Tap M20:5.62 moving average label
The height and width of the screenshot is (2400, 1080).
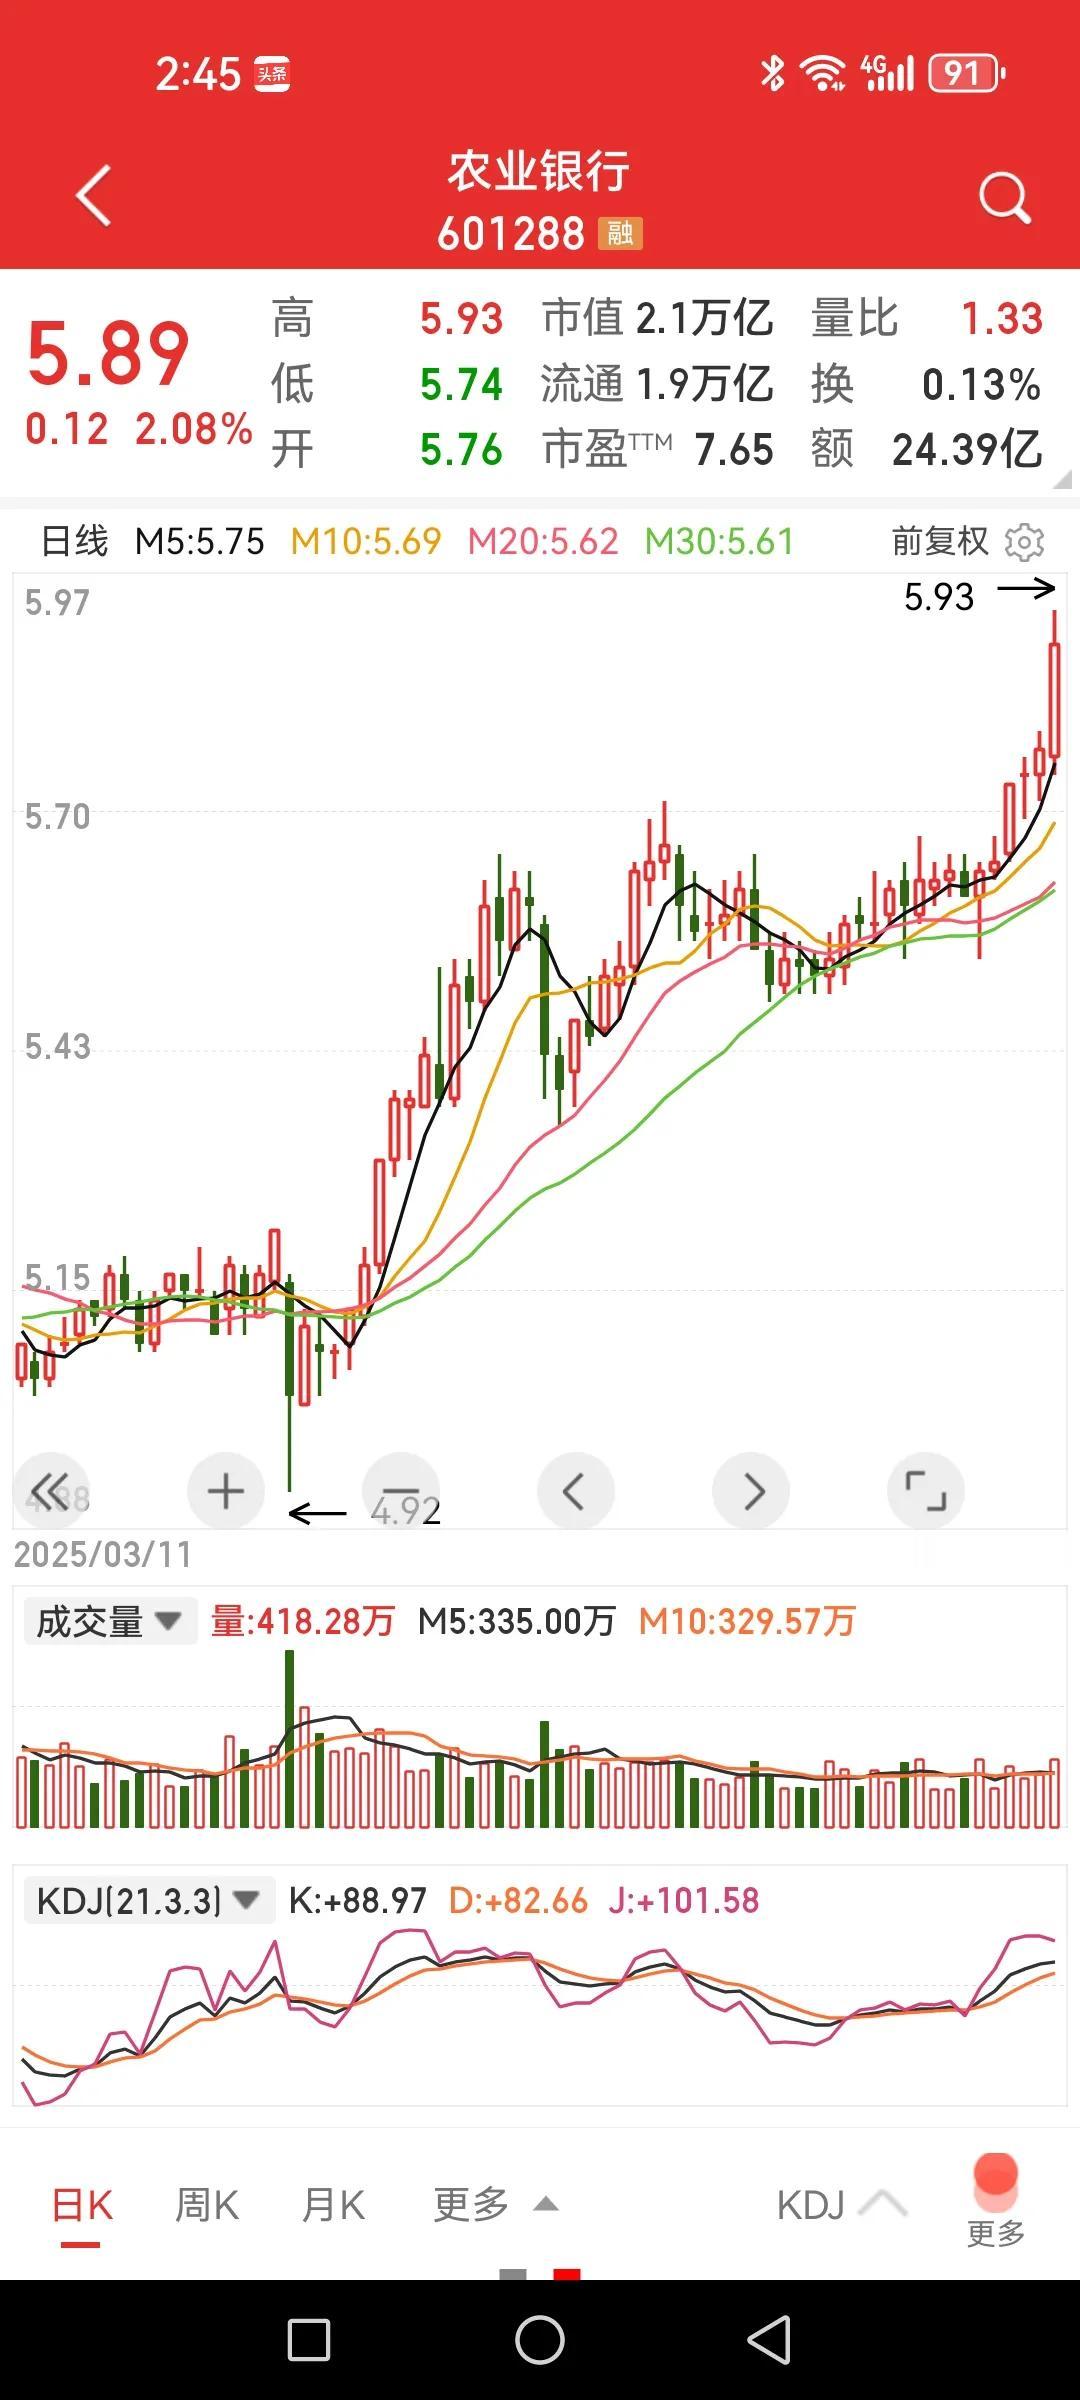click(543, 542)
